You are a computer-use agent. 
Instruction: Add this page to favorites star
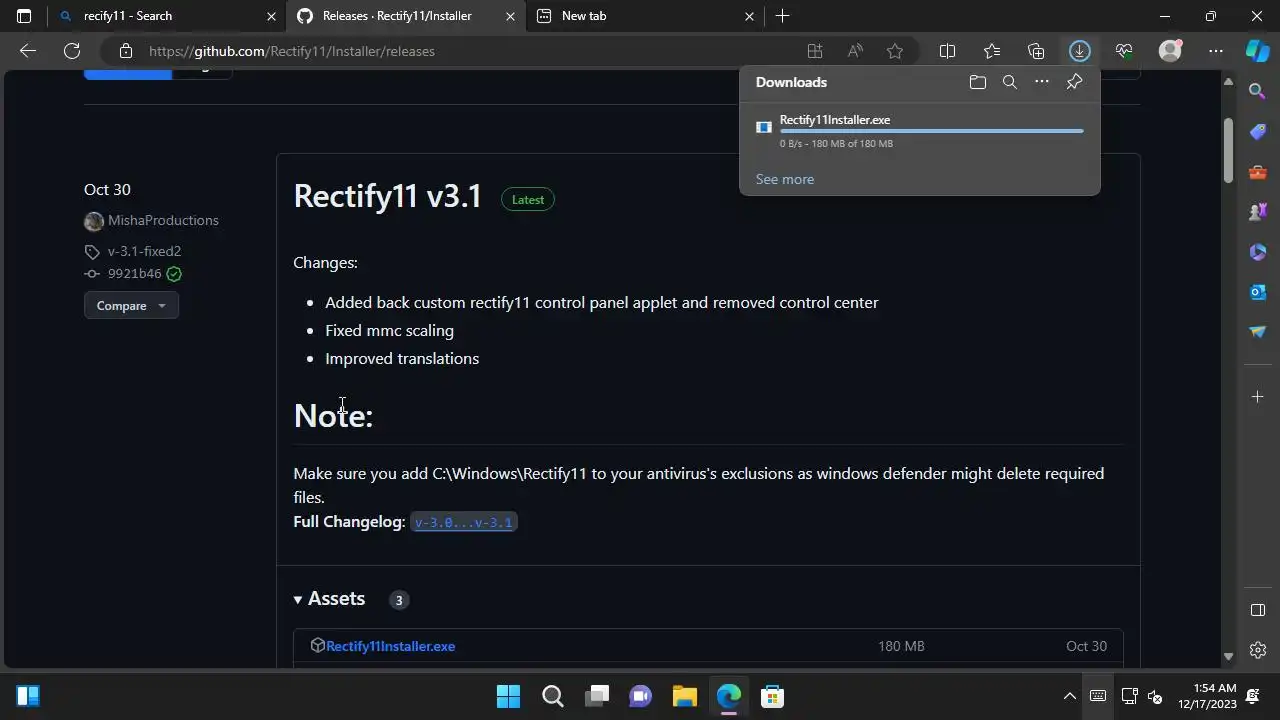(895, 51)
